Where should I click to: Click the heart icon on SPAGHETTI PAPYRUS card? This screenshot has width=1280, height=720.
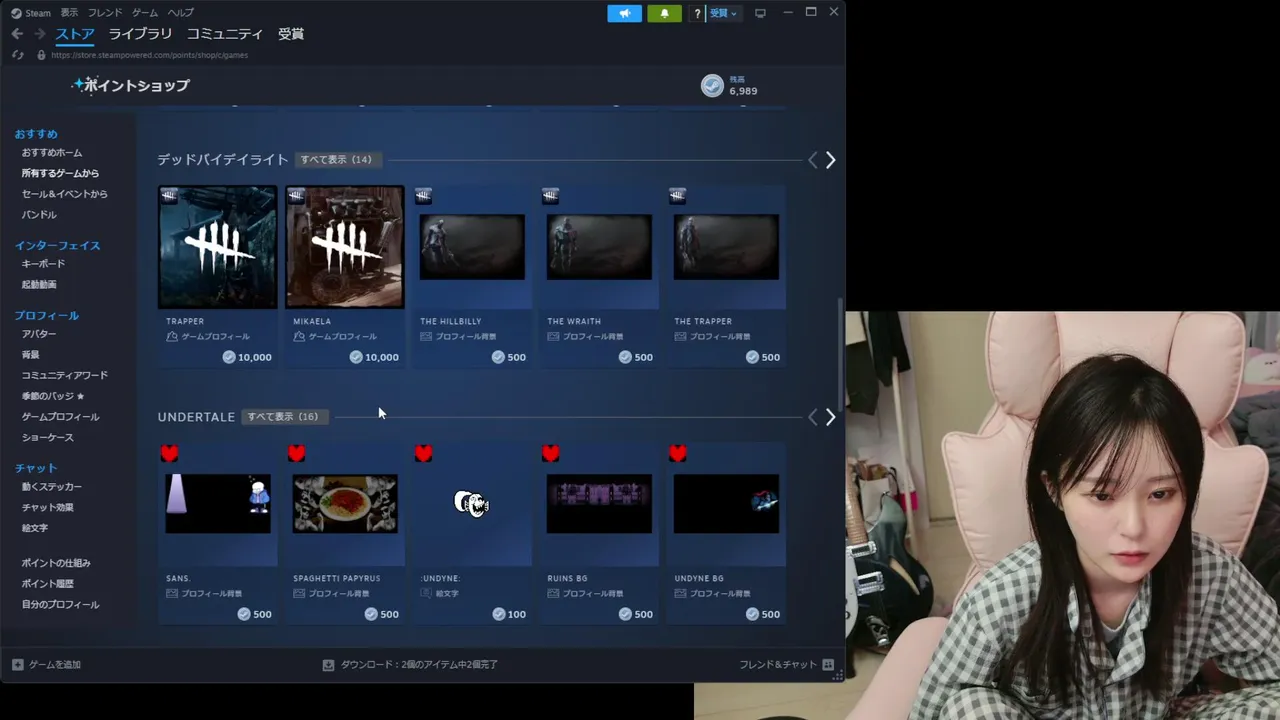click(296, 453)
